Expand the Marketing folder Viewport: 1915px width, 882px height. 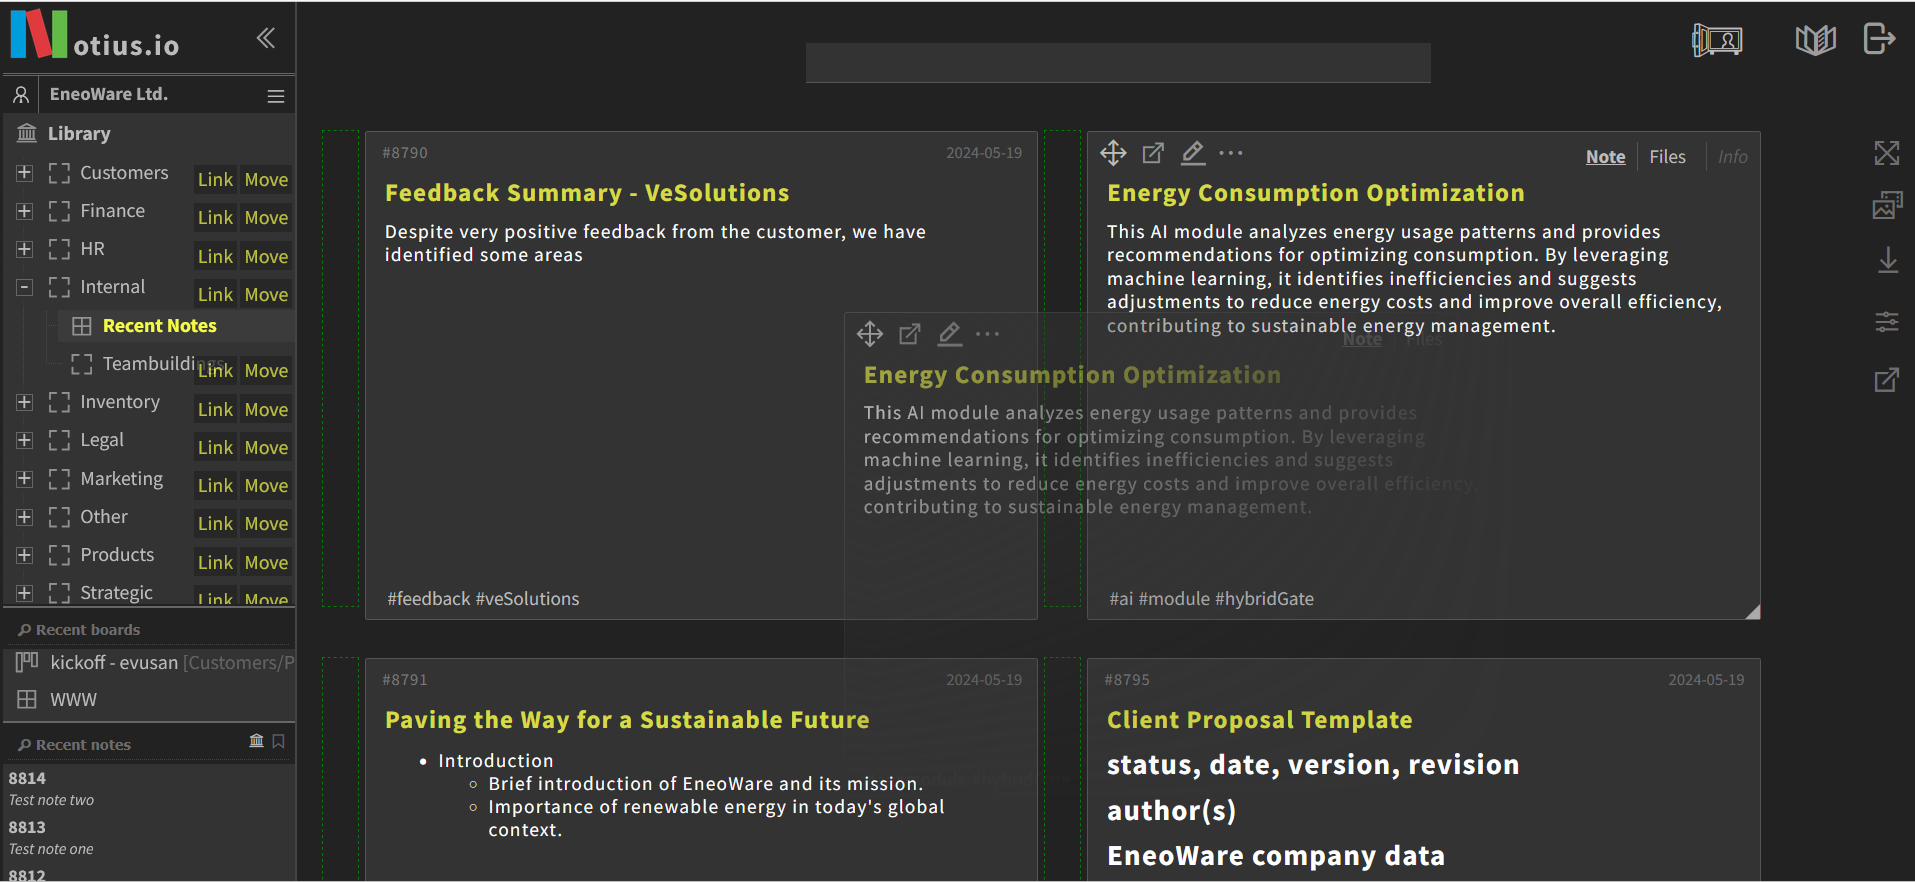point(25,479)
